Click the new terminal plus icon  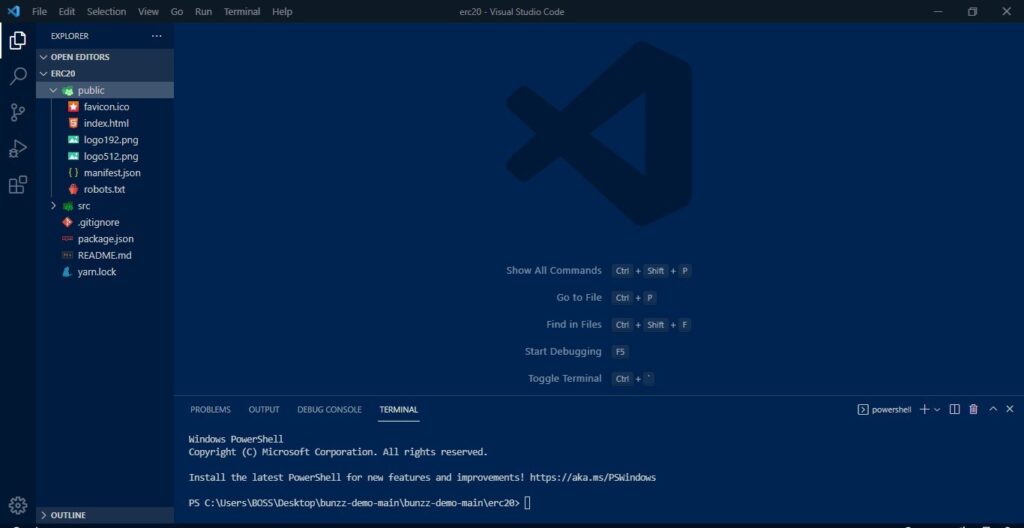tap(924, 409)
